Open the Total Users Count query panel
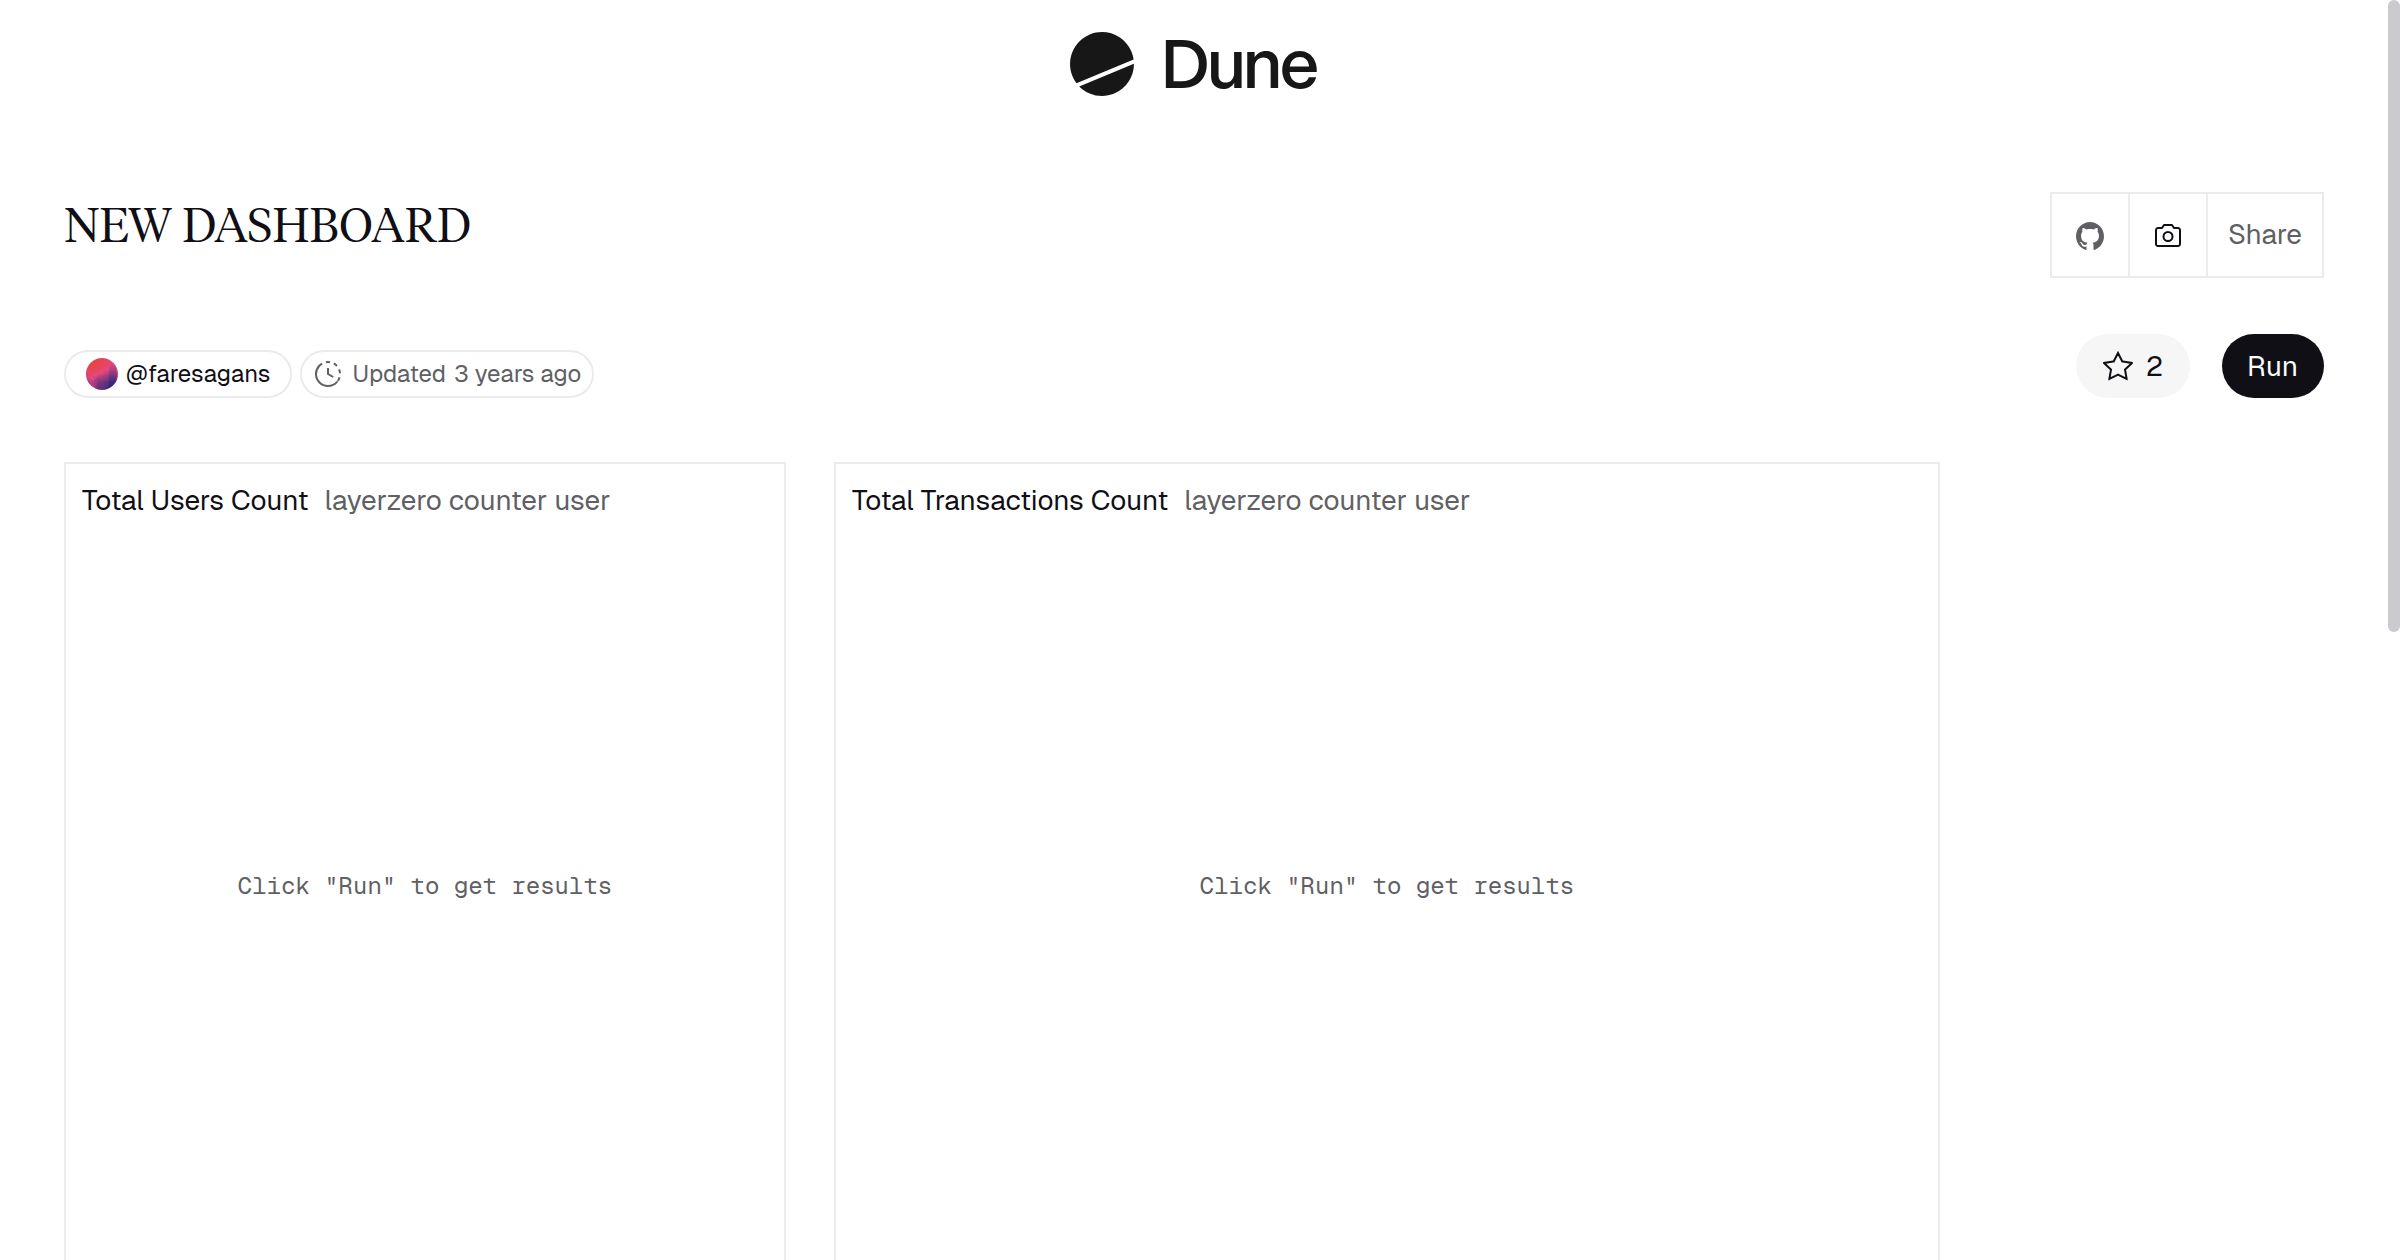This screenshot has width=2400, height=1260. pos(195,500)
